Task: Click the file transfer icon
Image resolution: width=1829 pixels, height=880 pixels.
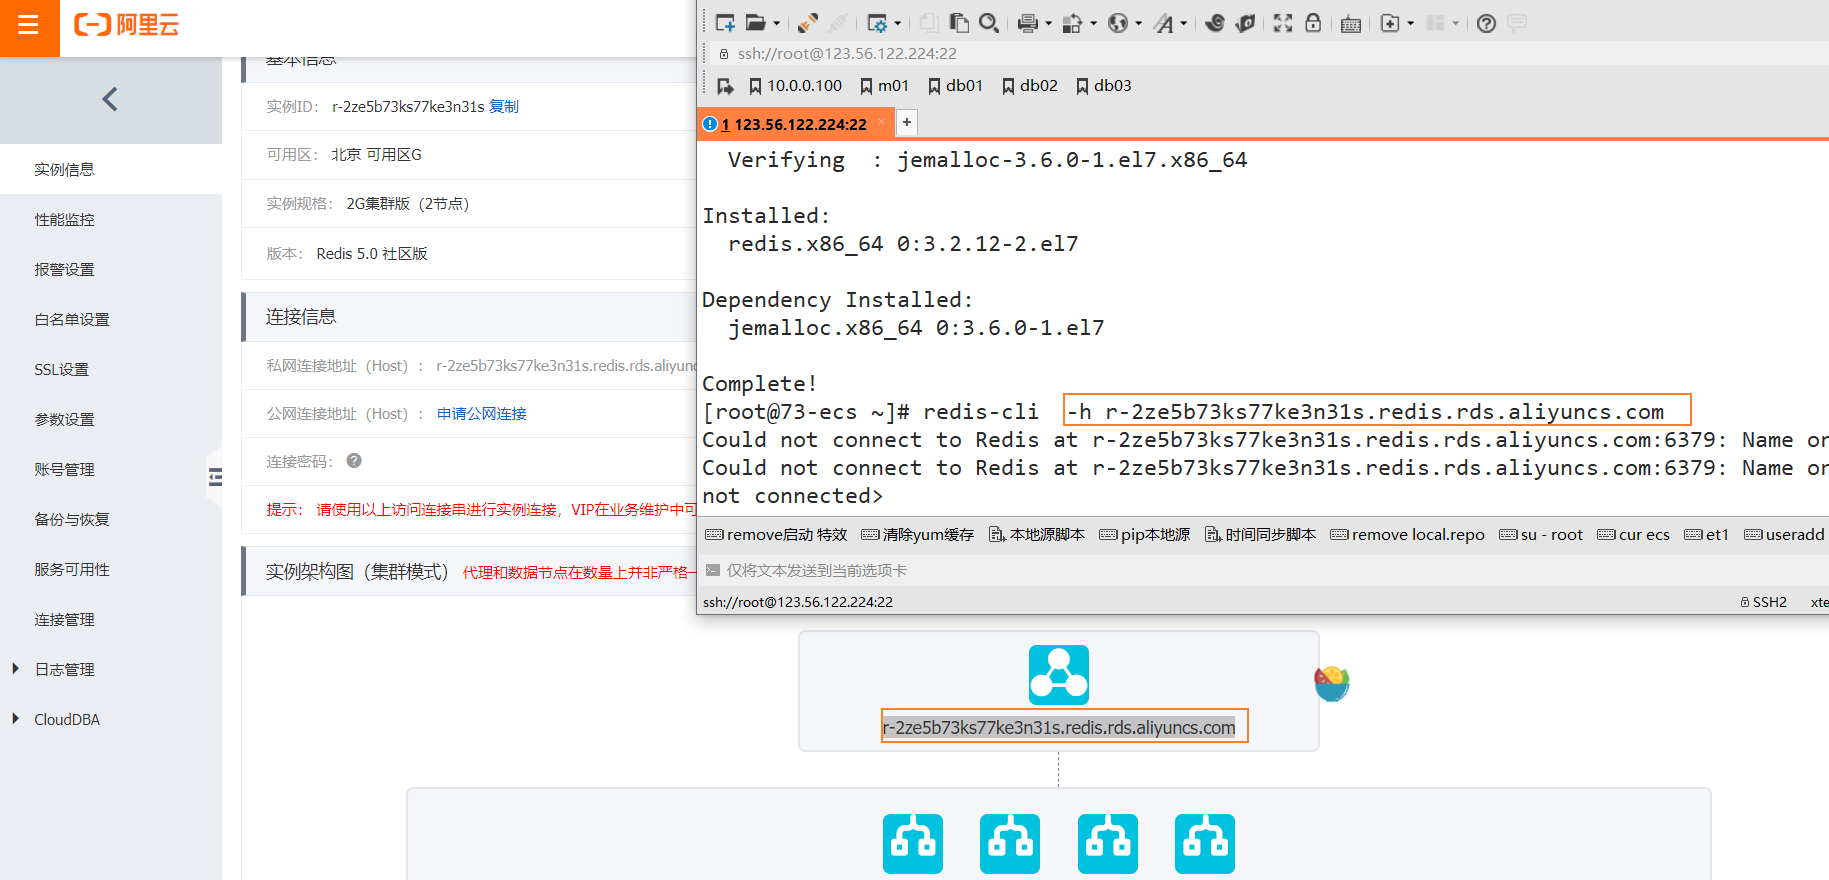Action: [x=1072, y=23]
